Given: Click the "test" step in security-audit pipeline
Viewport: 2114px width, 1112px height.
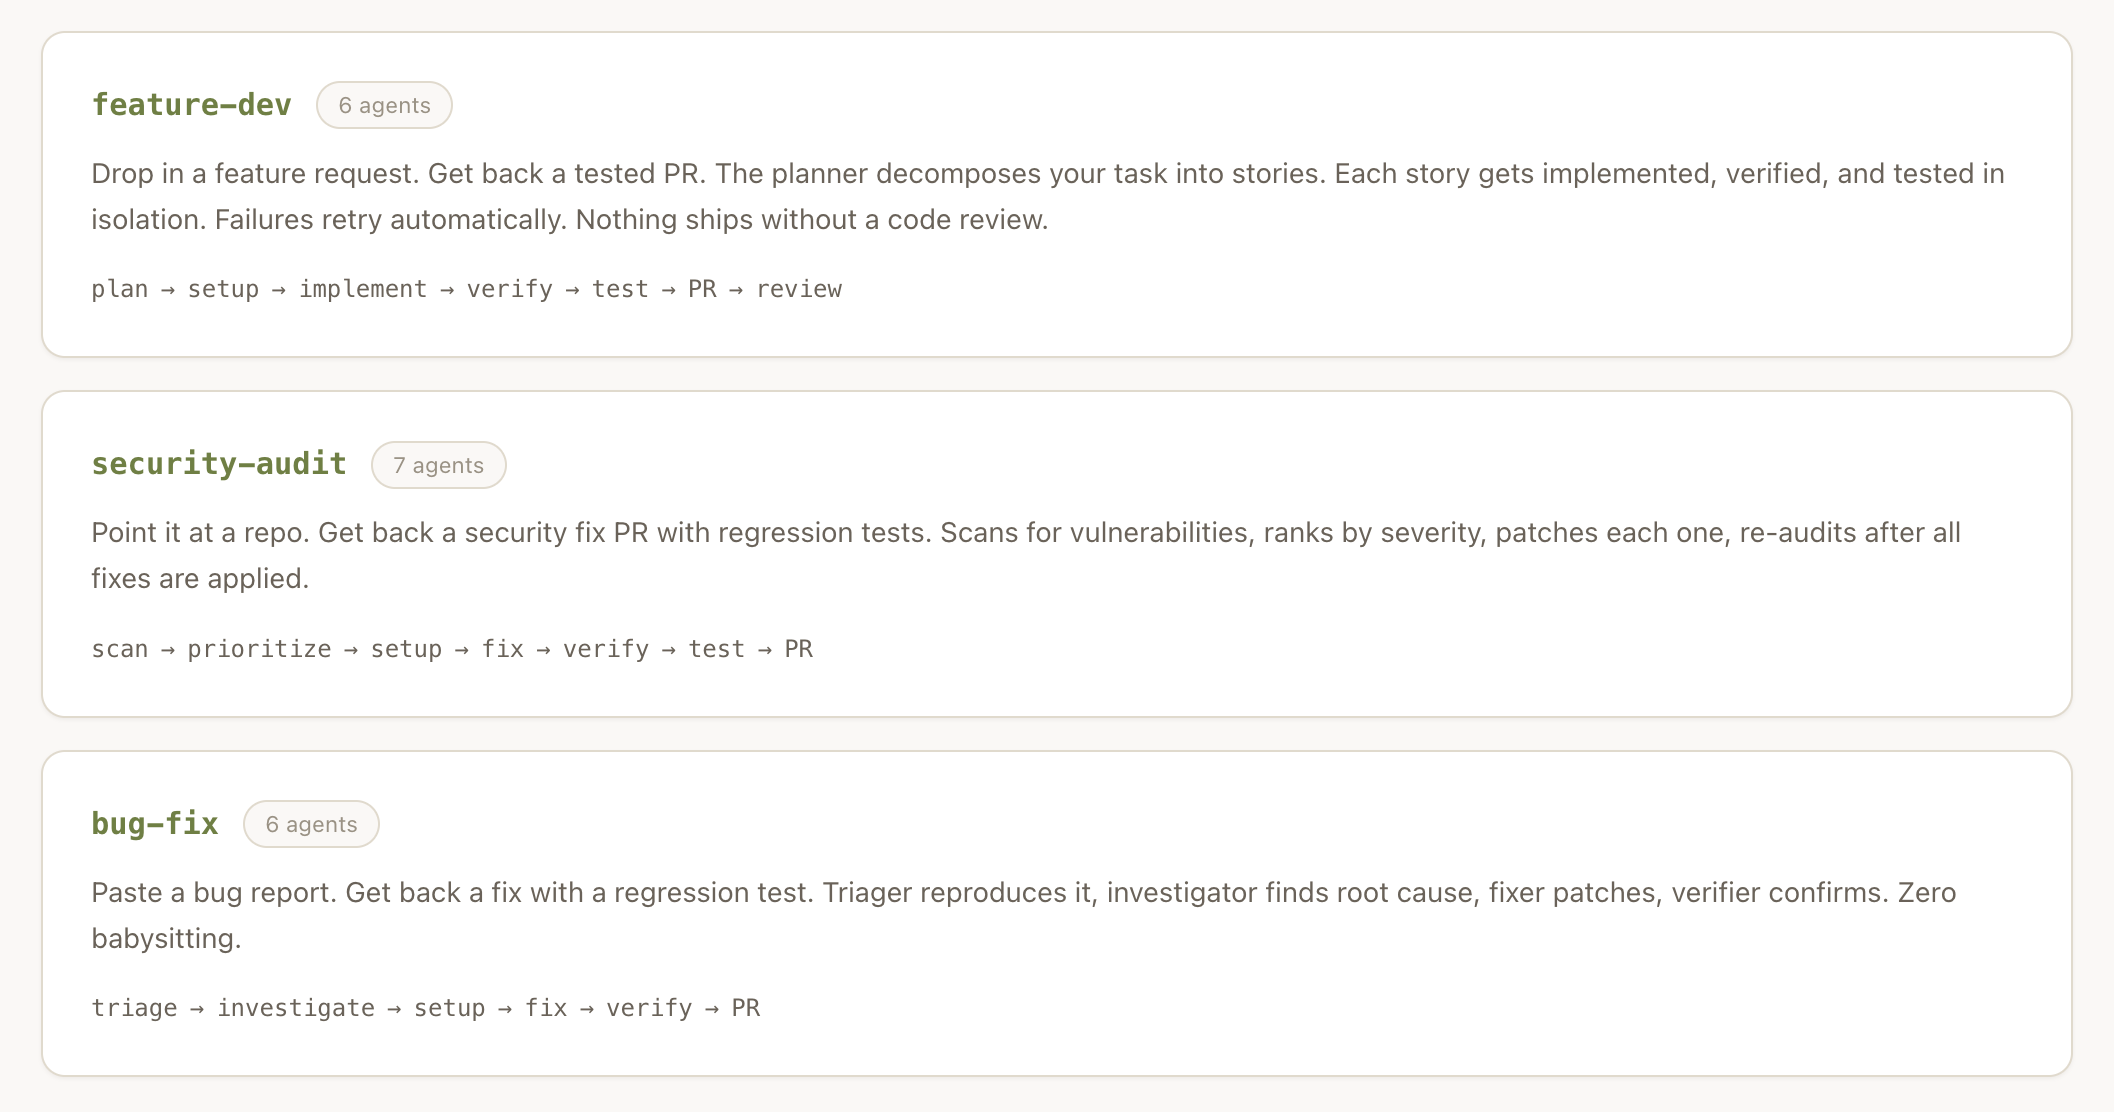Looking at the screenshot, I should (716, 649).
